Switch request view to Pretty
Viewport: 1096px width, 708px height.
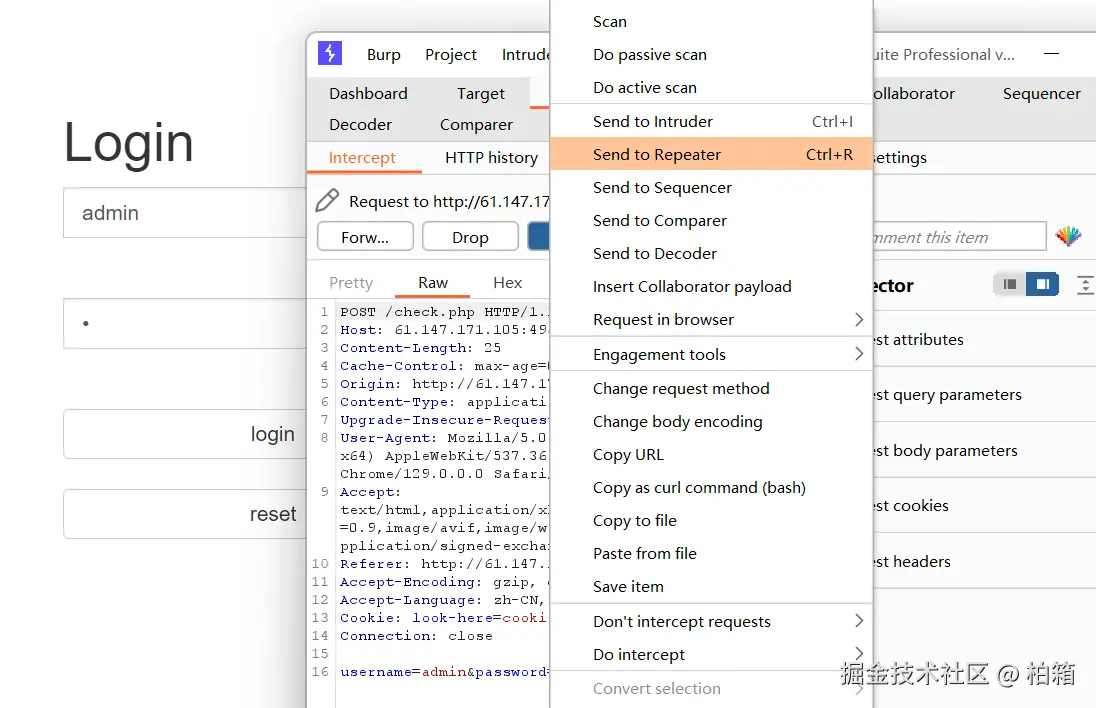pyautogui.click(x=351, y=282)
